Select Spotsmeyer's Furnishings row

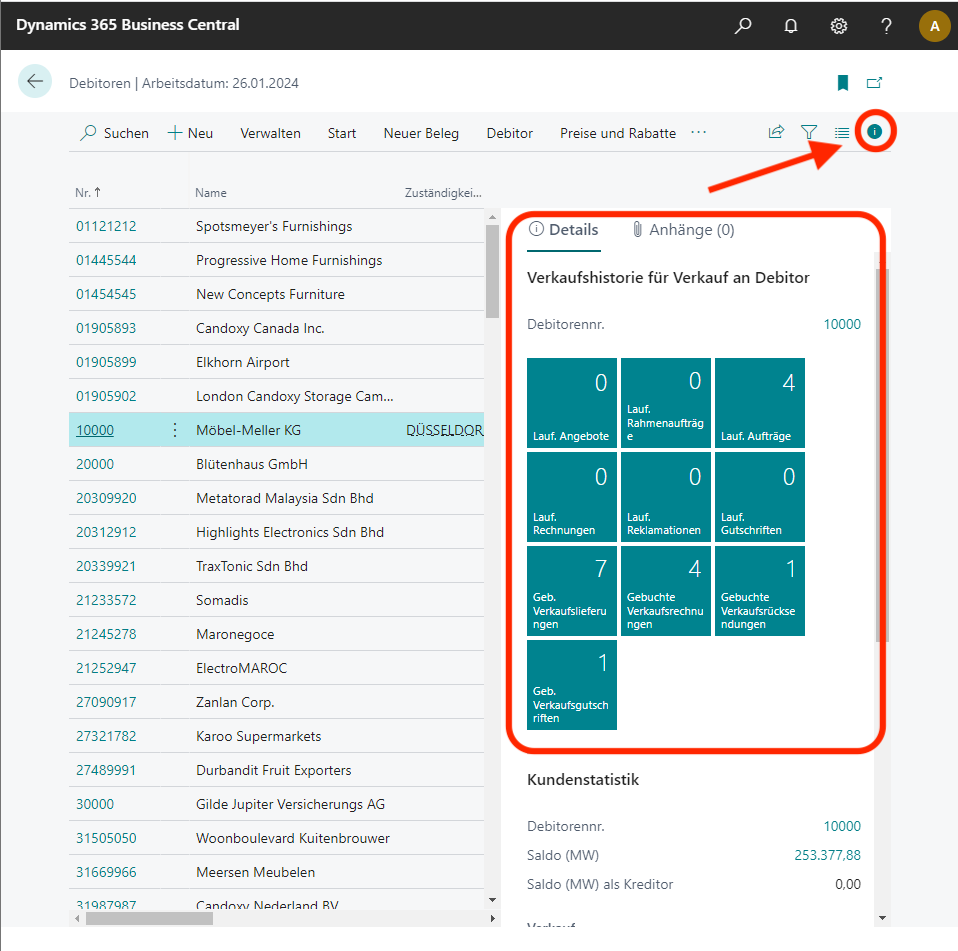coord(276,226)
